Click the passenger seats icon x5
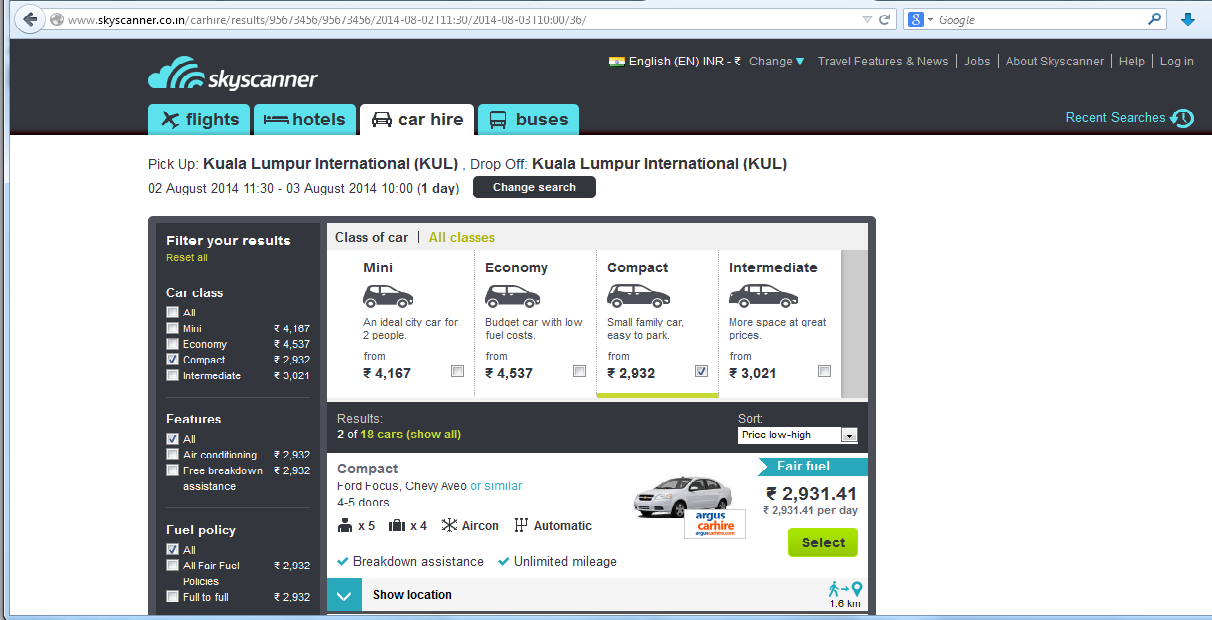 click(x=346, y=526)
